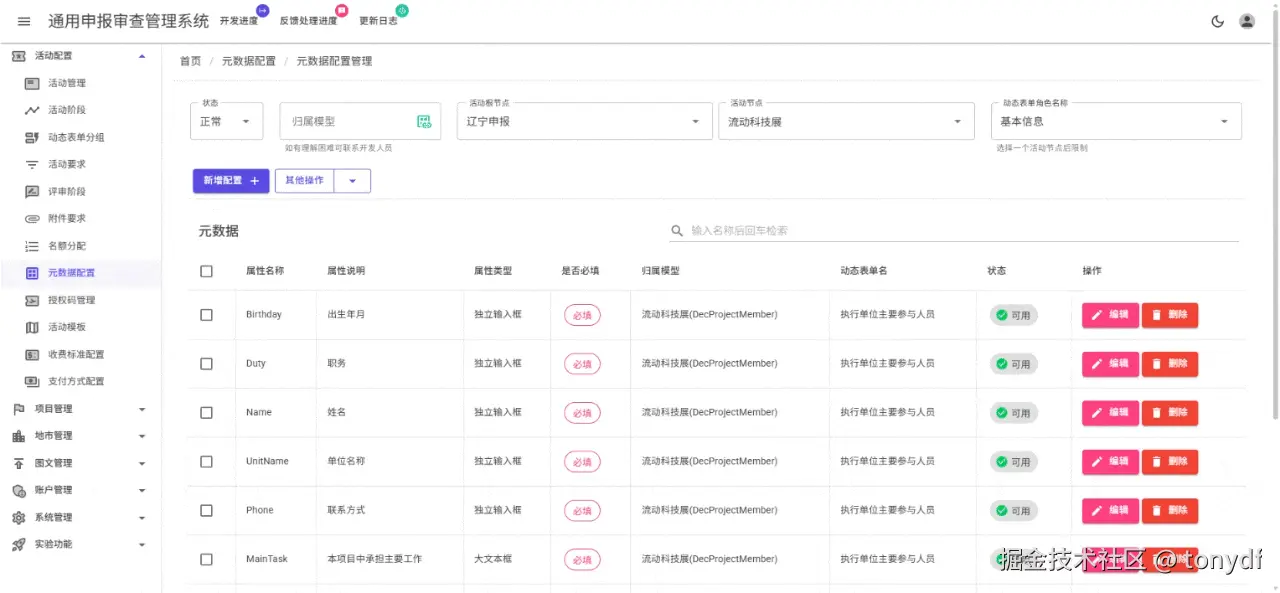Open the 状态 dropdown showing 正常
The width and height of the screenshot is (1280, 593).
tap(227, 121)
